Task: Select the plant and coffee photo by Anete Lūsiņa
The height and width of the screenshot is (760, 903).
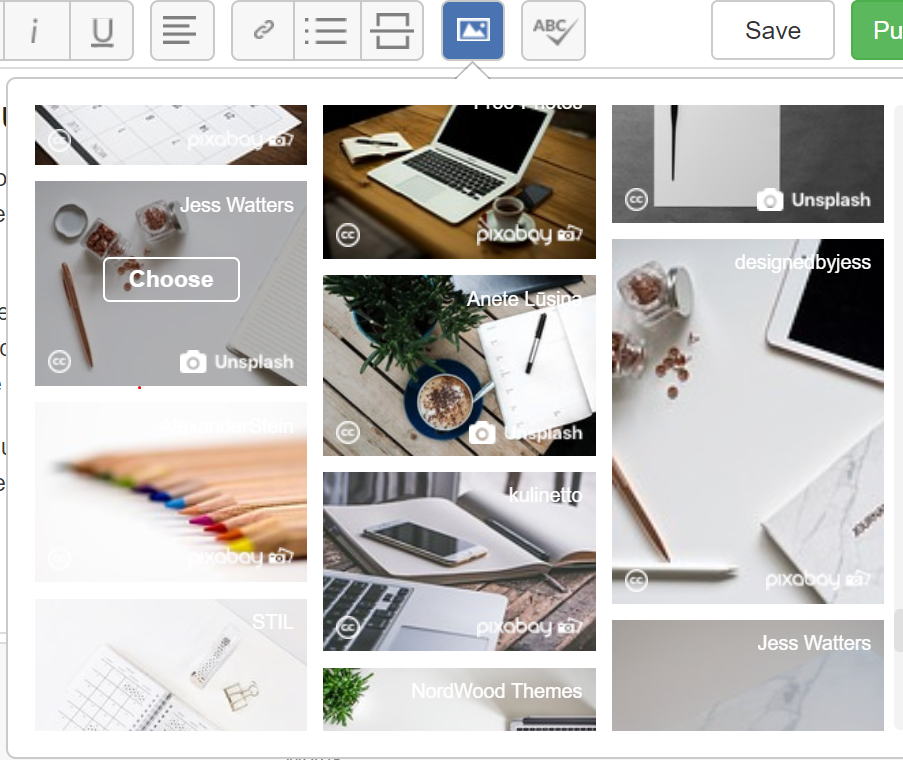Action: click(460, 366)
